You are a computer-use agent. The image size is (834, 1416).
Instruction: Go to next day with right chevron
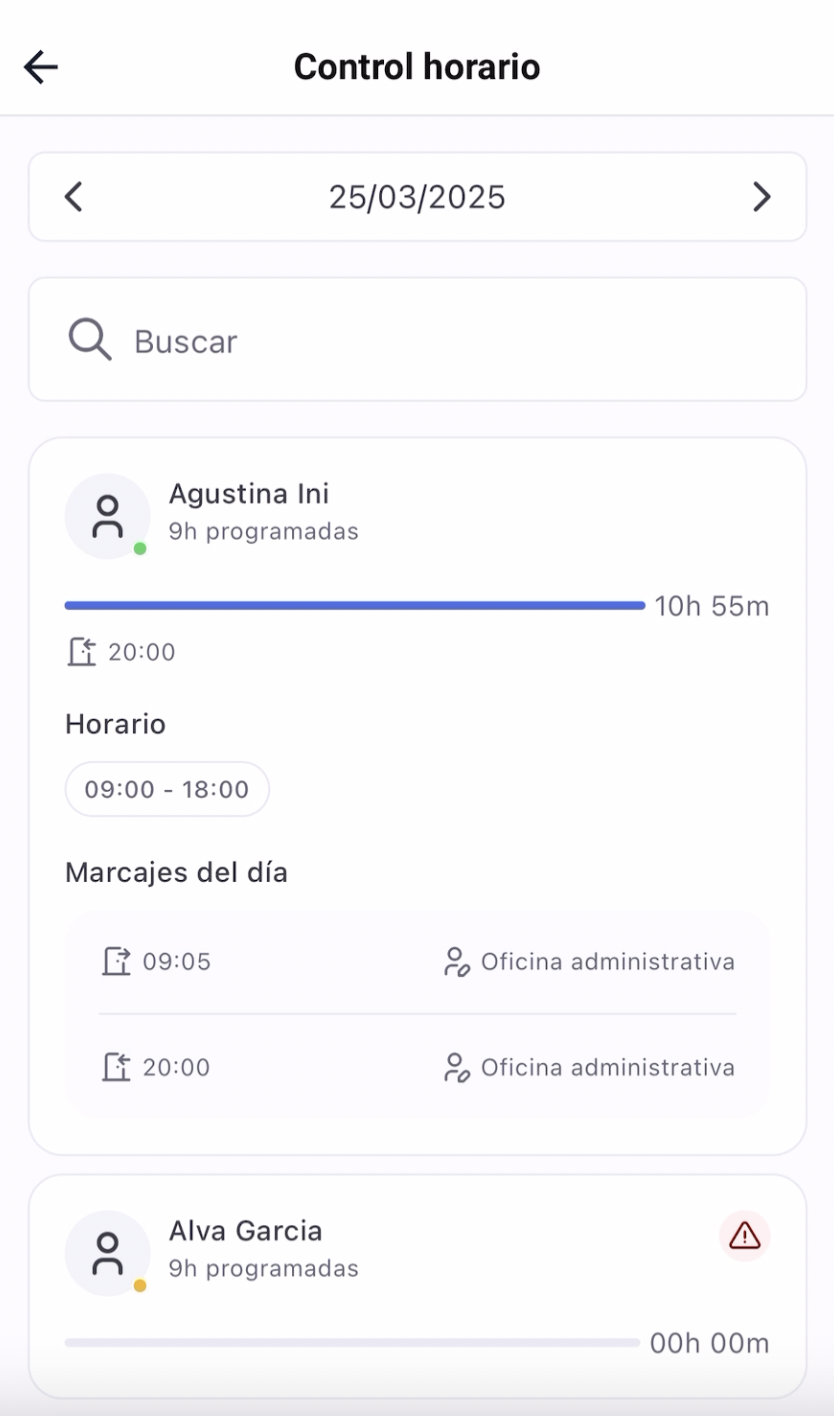[x=761, y=197]
